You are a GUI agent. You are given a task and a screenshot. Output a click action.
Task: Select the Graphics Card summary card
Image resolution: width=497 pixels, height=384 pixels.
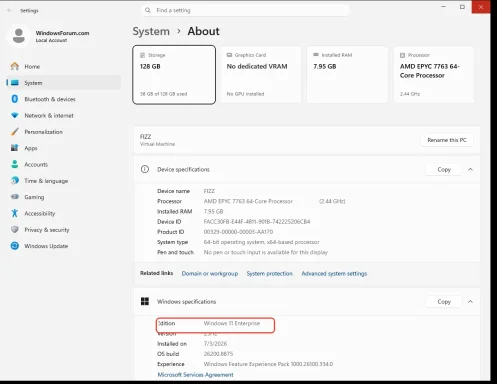pos(260,75)
